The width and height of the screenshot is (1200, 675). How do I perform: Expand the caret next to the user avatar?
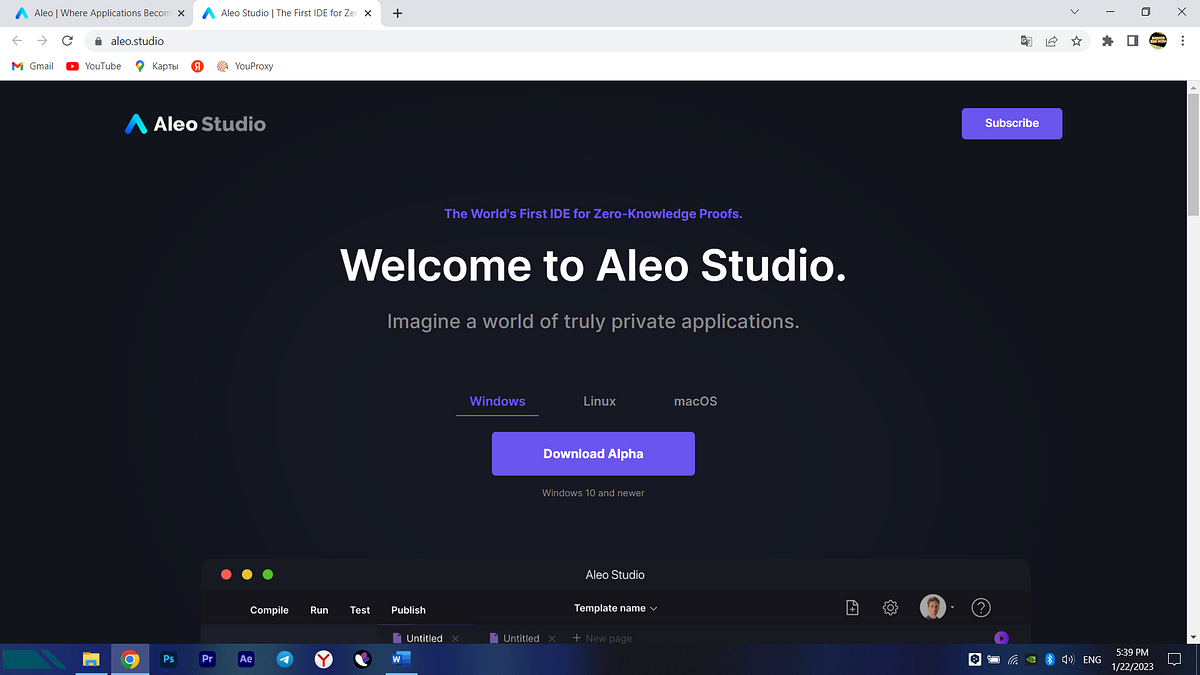point(952,607)
